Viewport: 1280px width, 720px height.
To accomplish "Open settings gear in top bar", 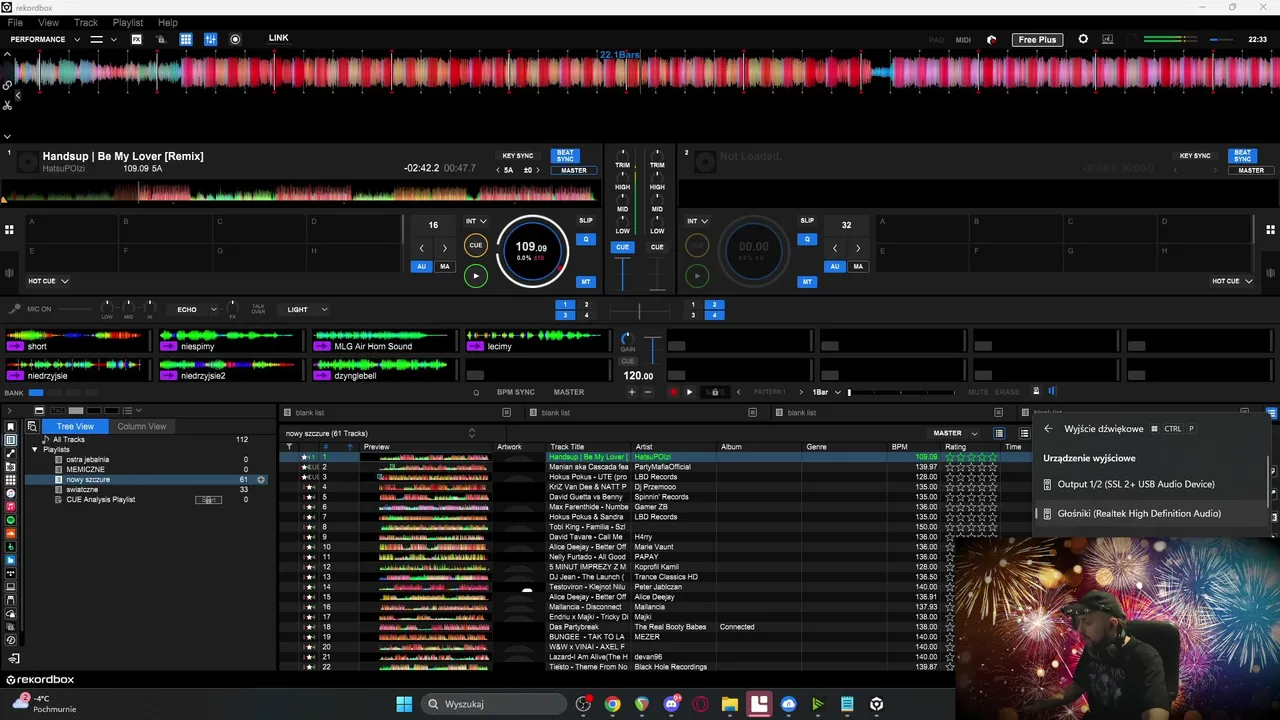I will pos(1083,39).
